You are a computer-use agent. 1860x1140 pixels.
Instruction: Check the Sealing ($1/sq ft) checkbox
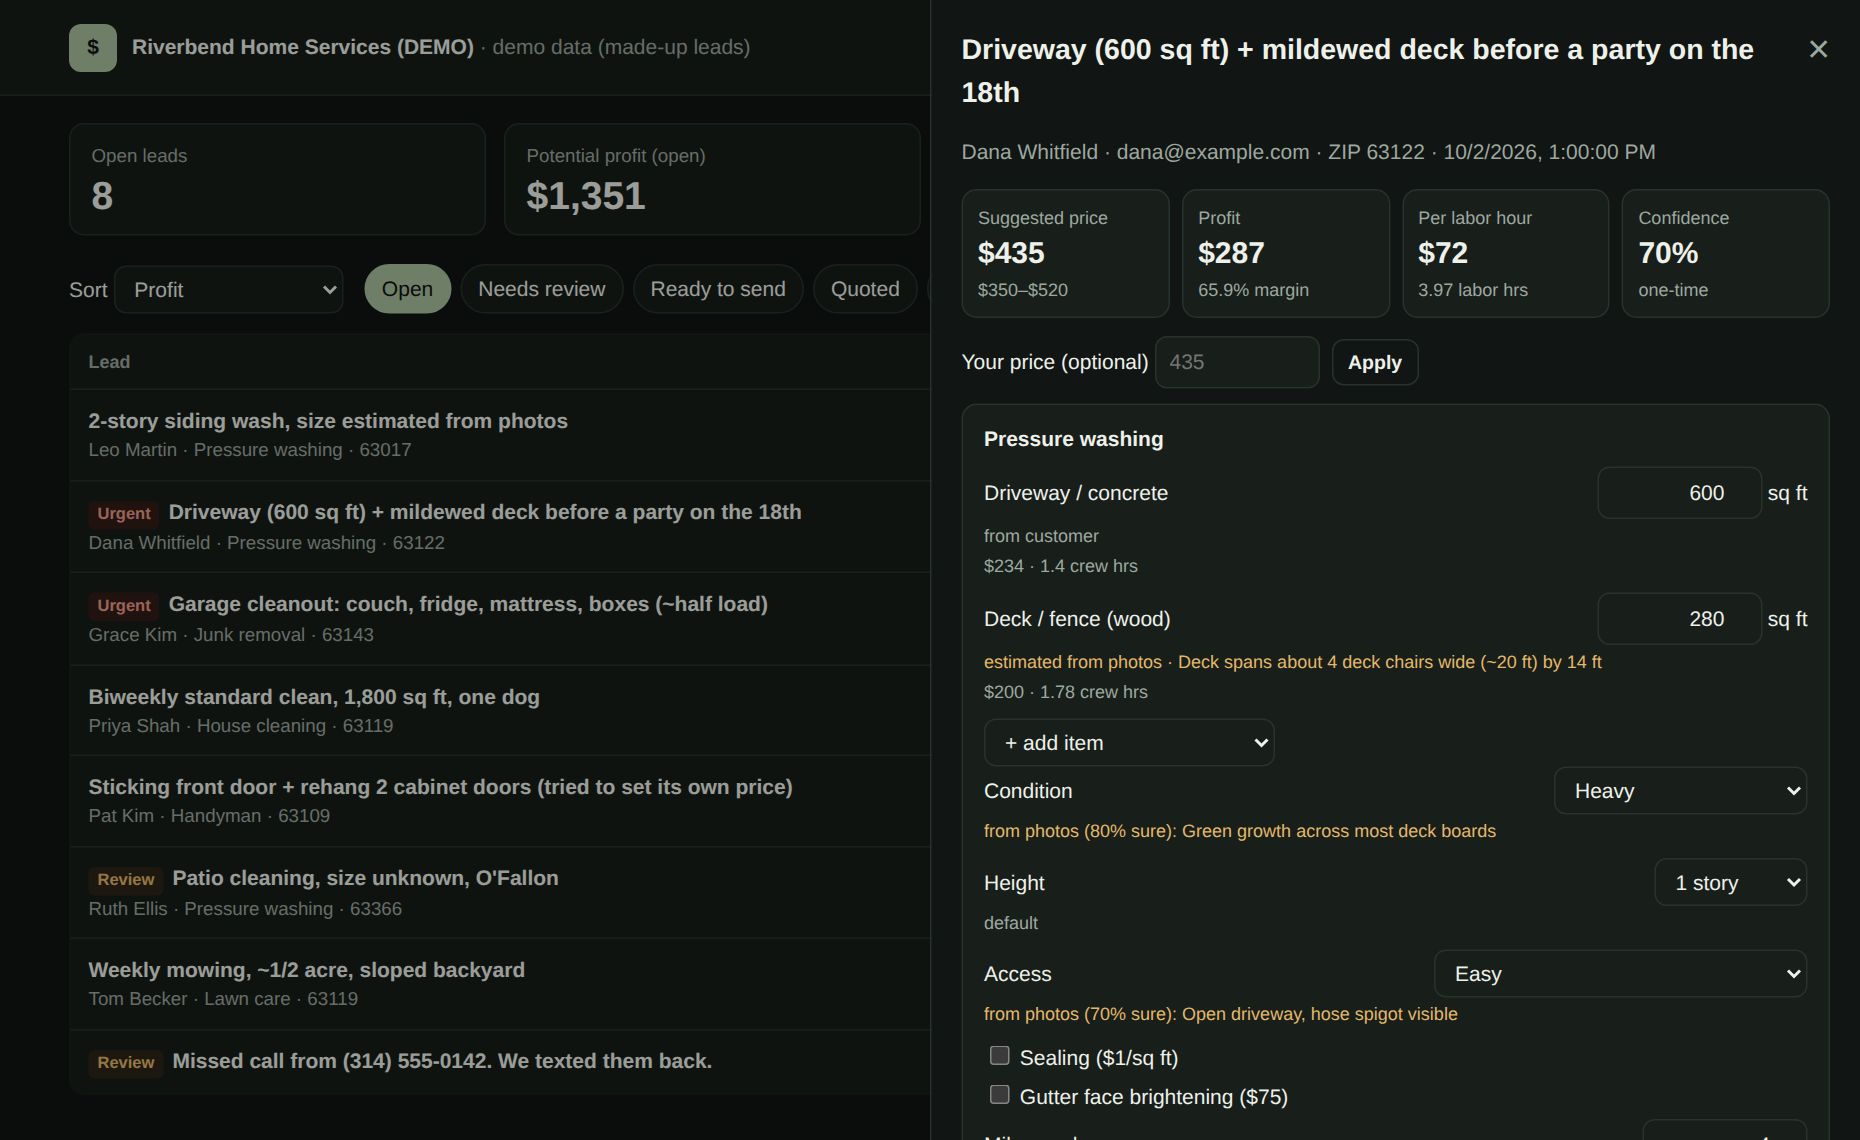999,1056
